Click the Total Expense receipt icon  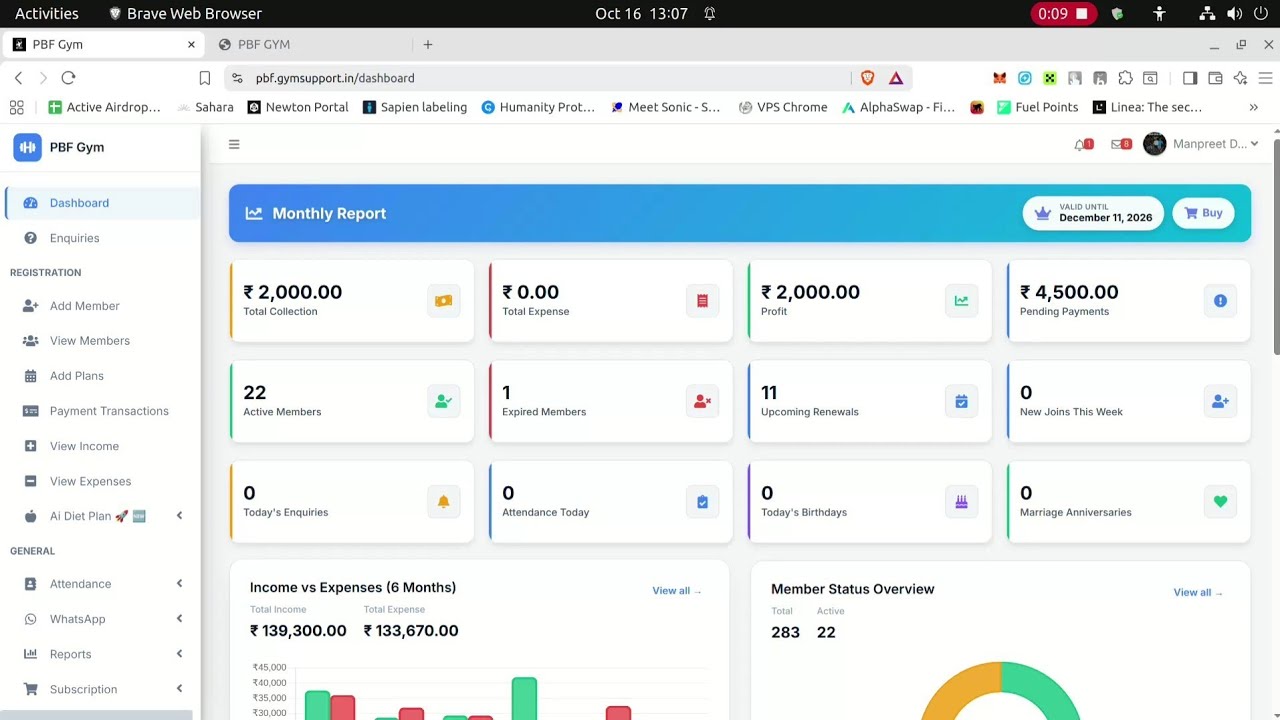click(x=702, y=301)
